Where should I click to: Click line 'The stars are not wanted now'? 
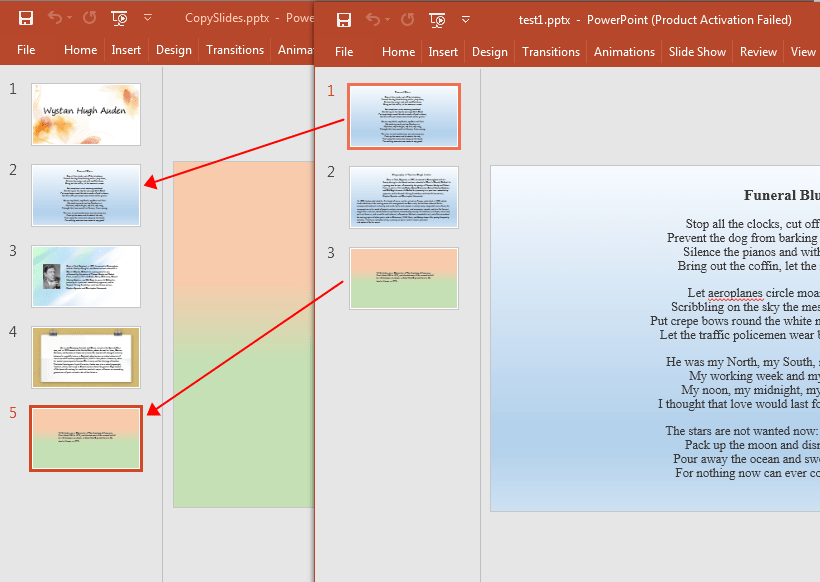pos(742,431)
